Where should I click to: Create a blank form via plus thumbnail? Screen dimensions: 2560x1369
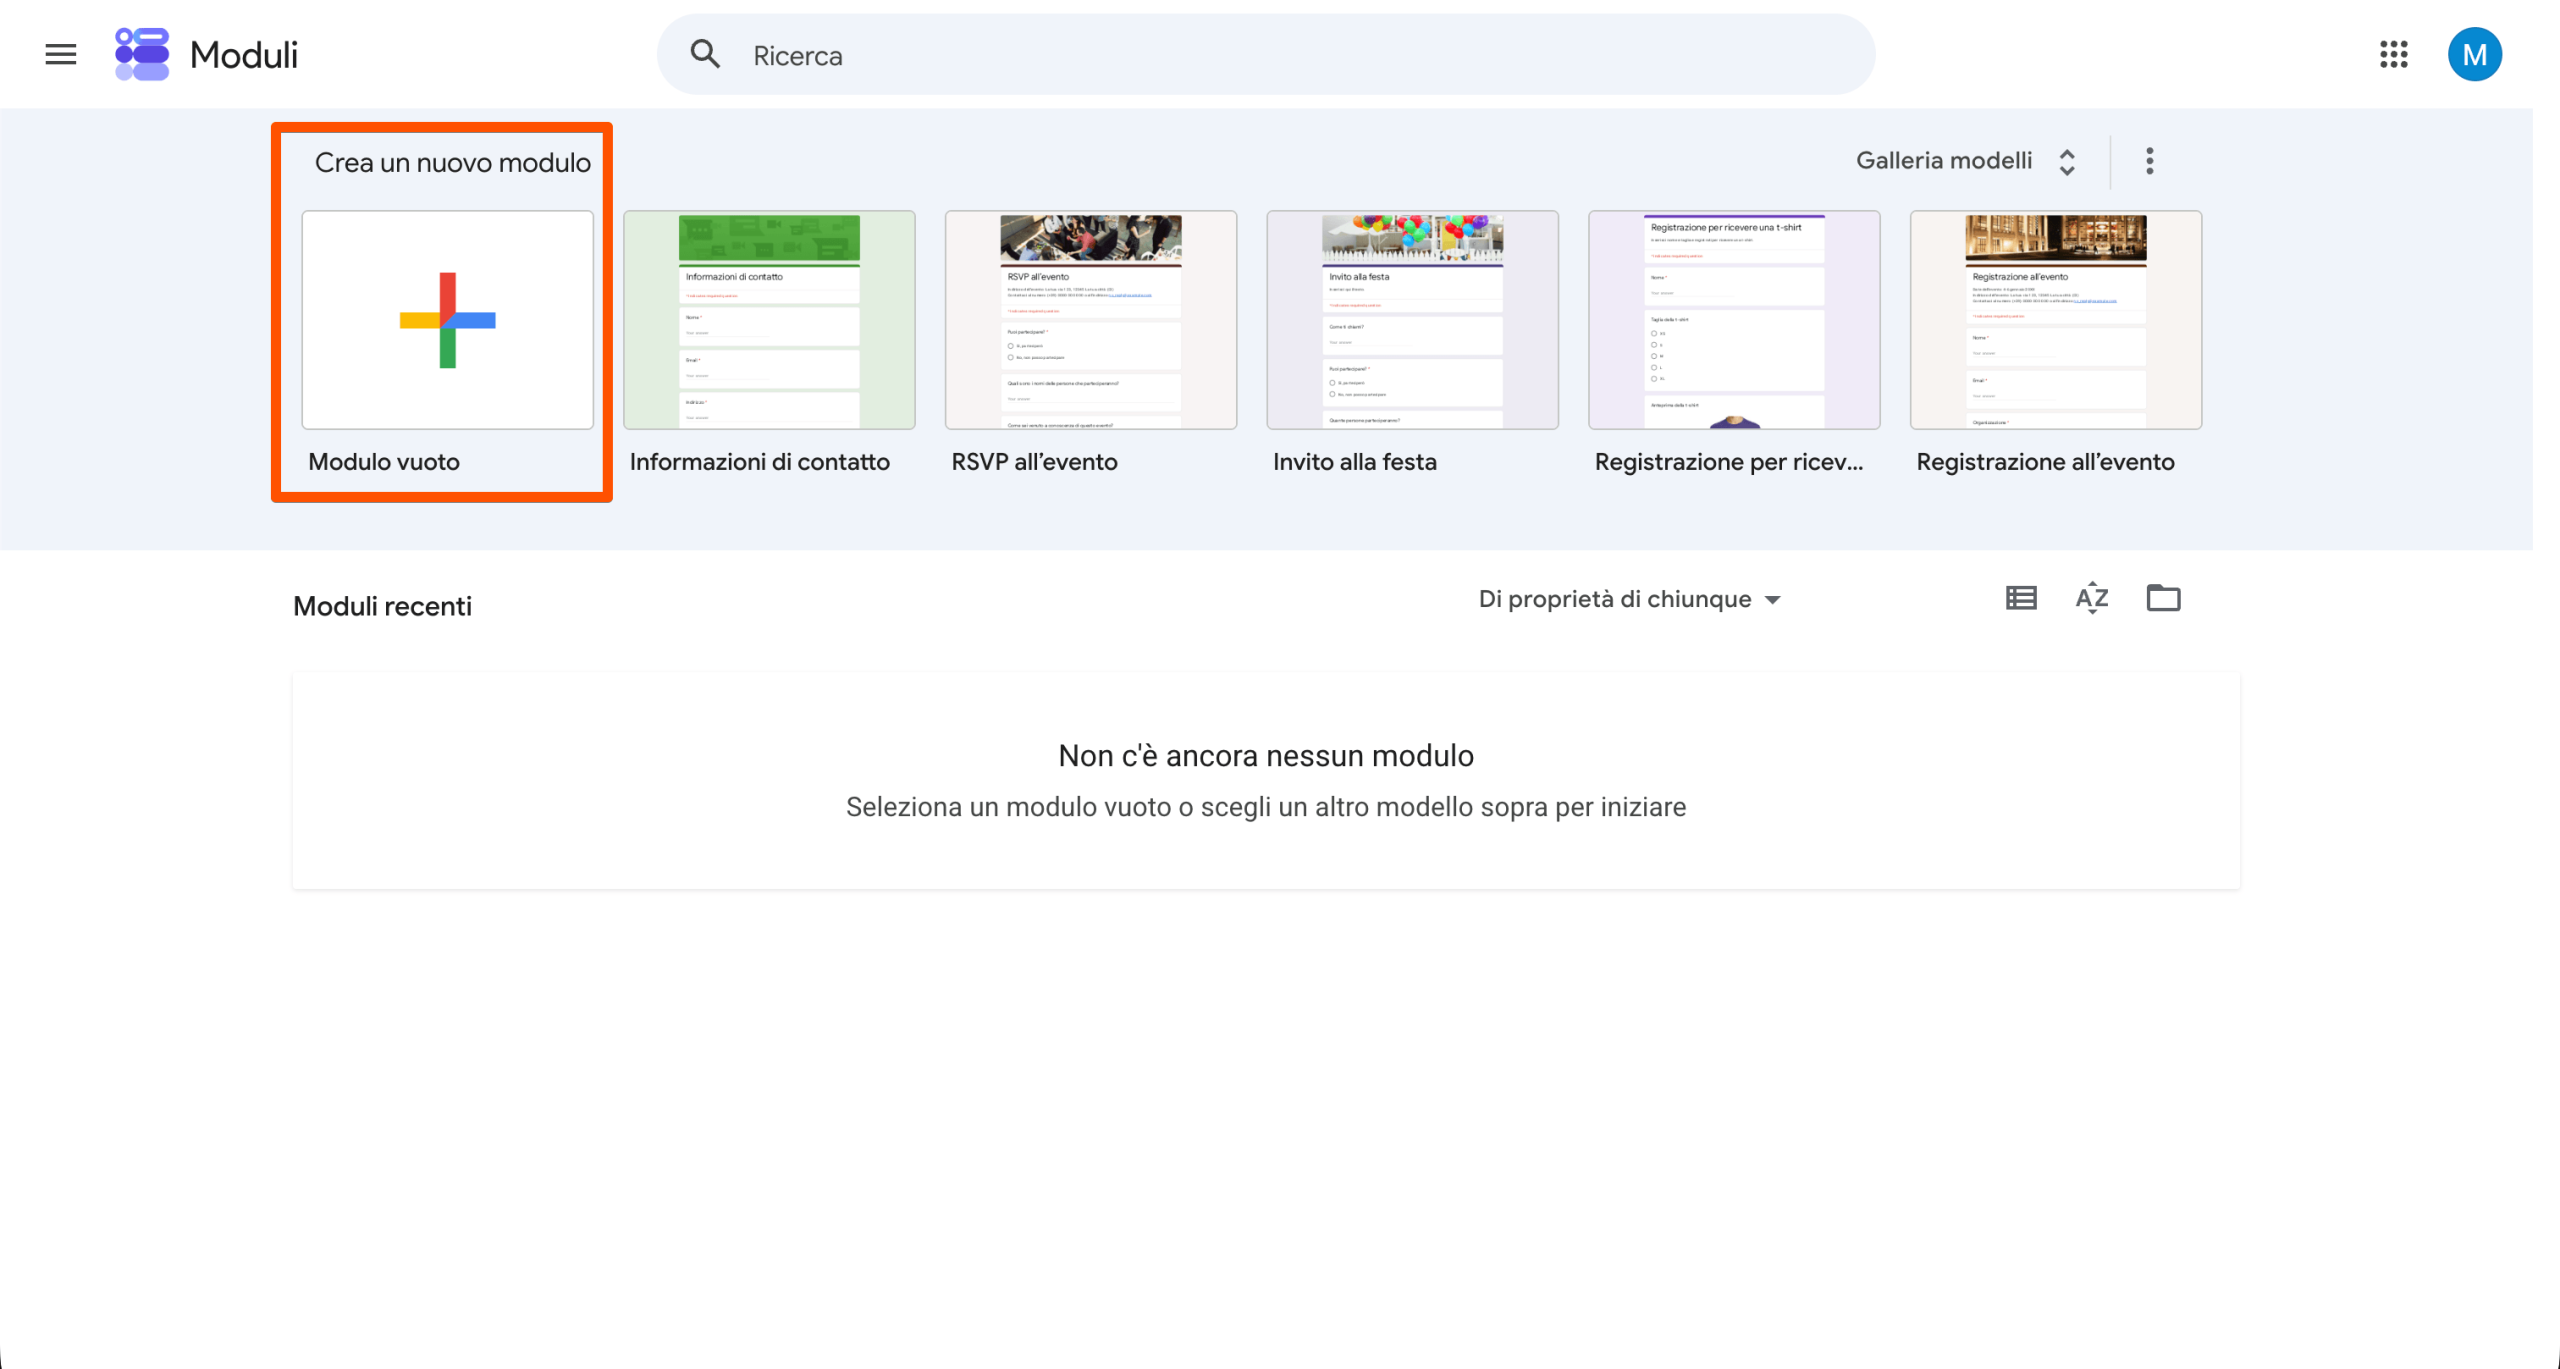448,320
